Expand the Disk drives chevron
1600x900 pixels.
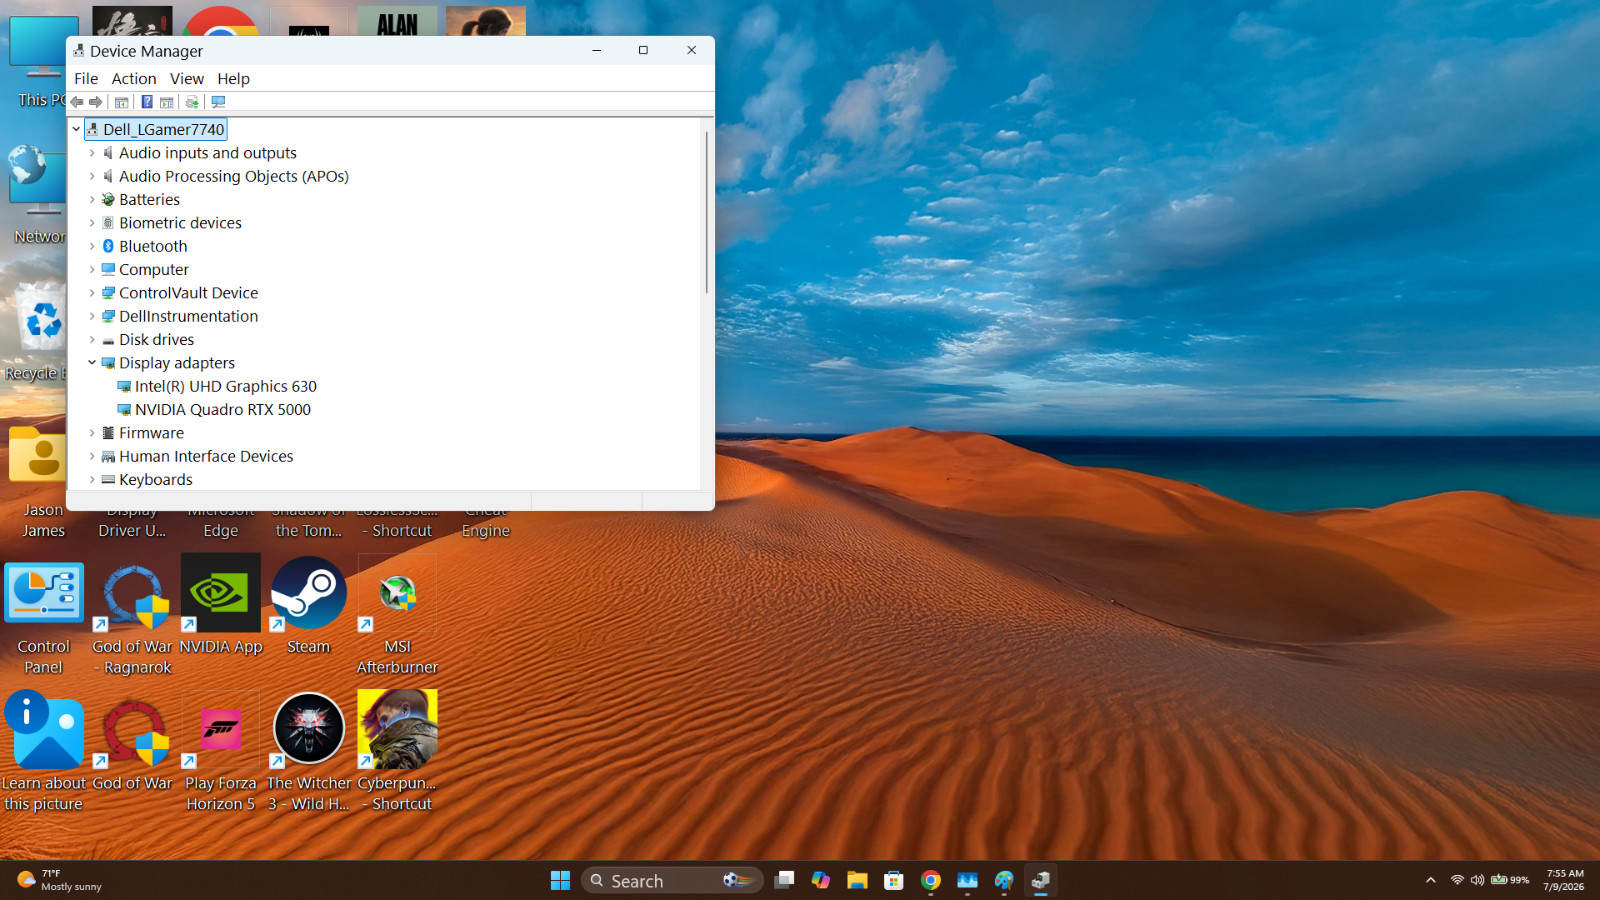point(92,340)
